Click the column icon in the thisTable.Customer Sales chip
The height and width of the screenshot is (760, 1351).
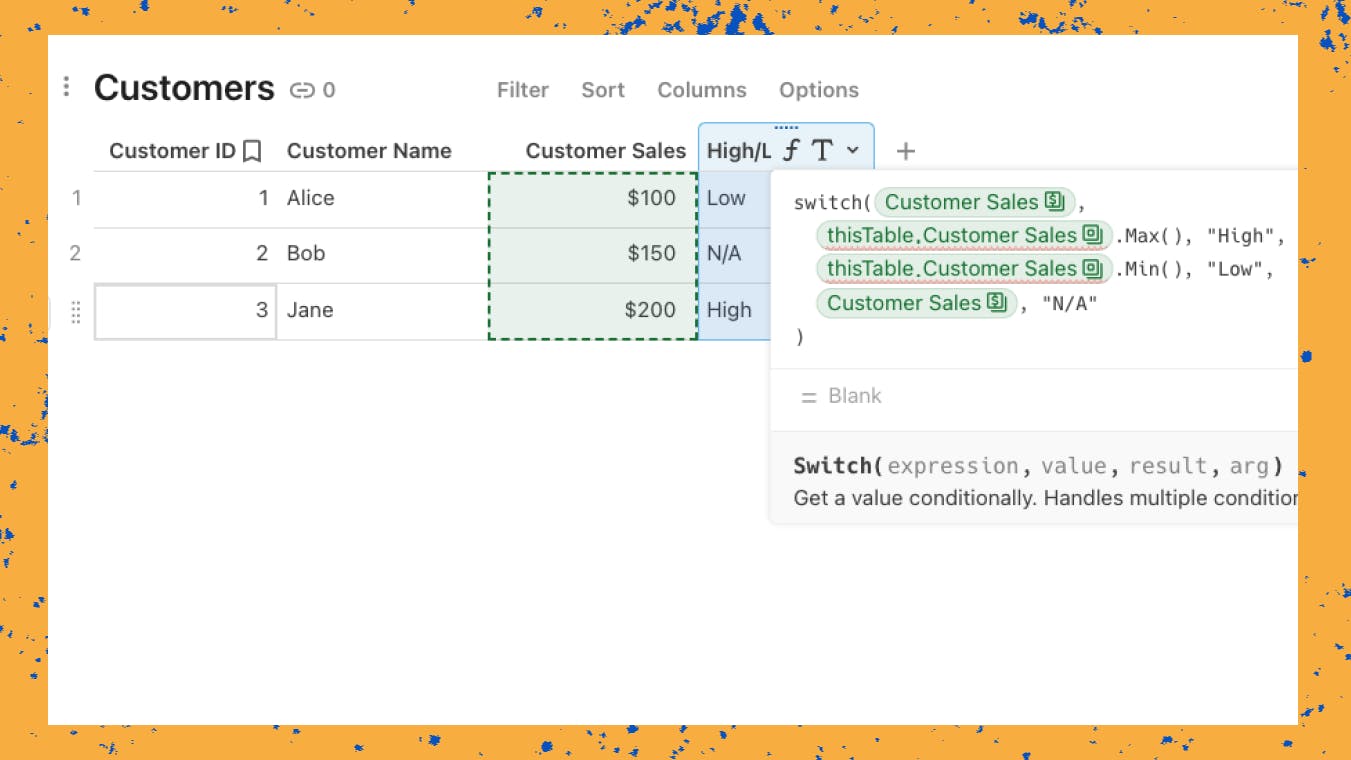pyautogui.click(x=1093, y=235)
